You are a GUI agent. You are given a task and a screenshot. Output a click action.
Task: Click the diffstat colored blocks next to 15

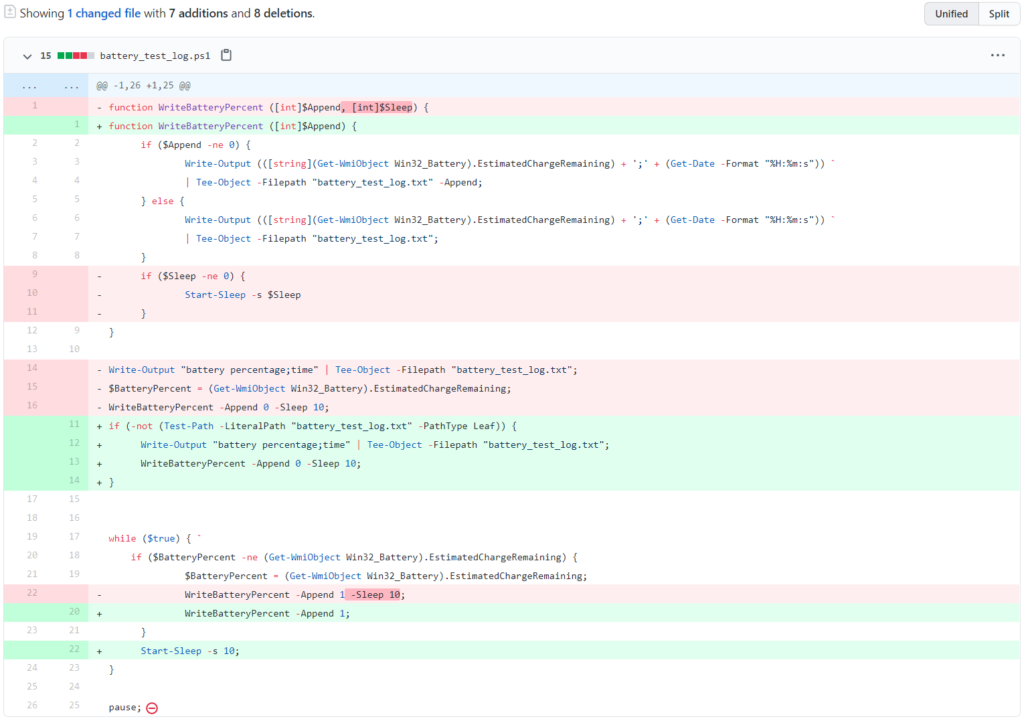tap(76, 56)
